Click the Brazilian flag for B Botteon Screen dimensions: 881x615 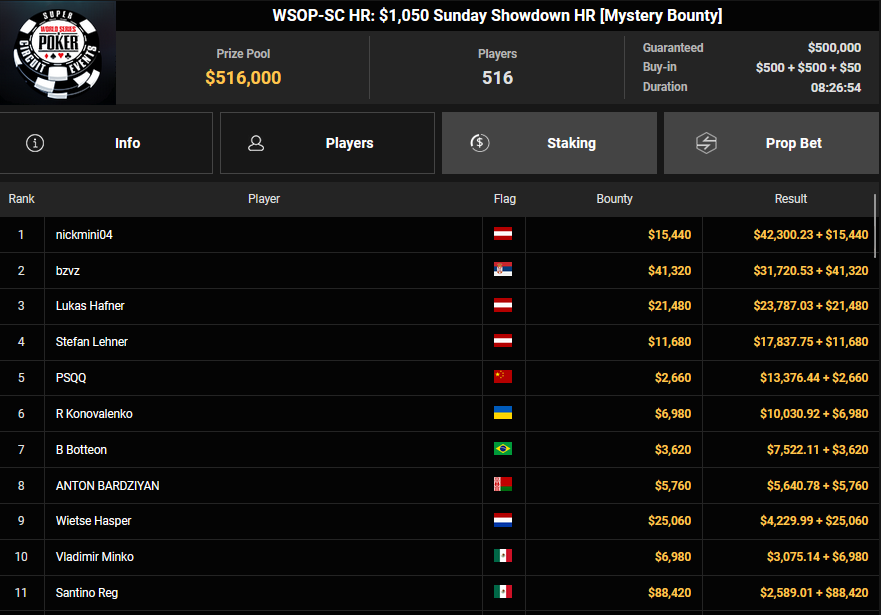tap(503, 450)
